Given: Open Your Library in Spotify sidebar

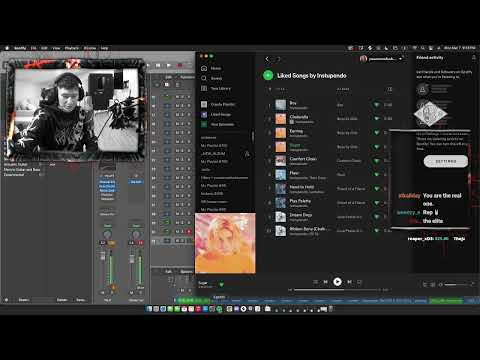Looking at the screenshot, I should point(216,88).
